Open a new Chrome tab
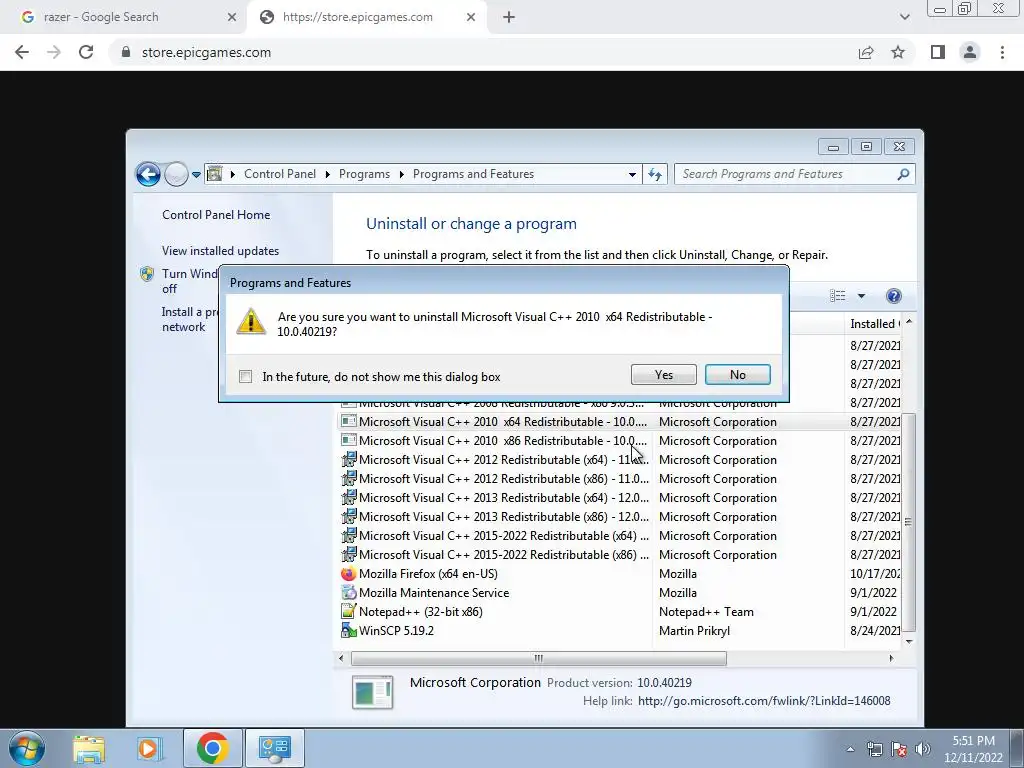This screenshot has width=1024, height=768. click(509, 17)
